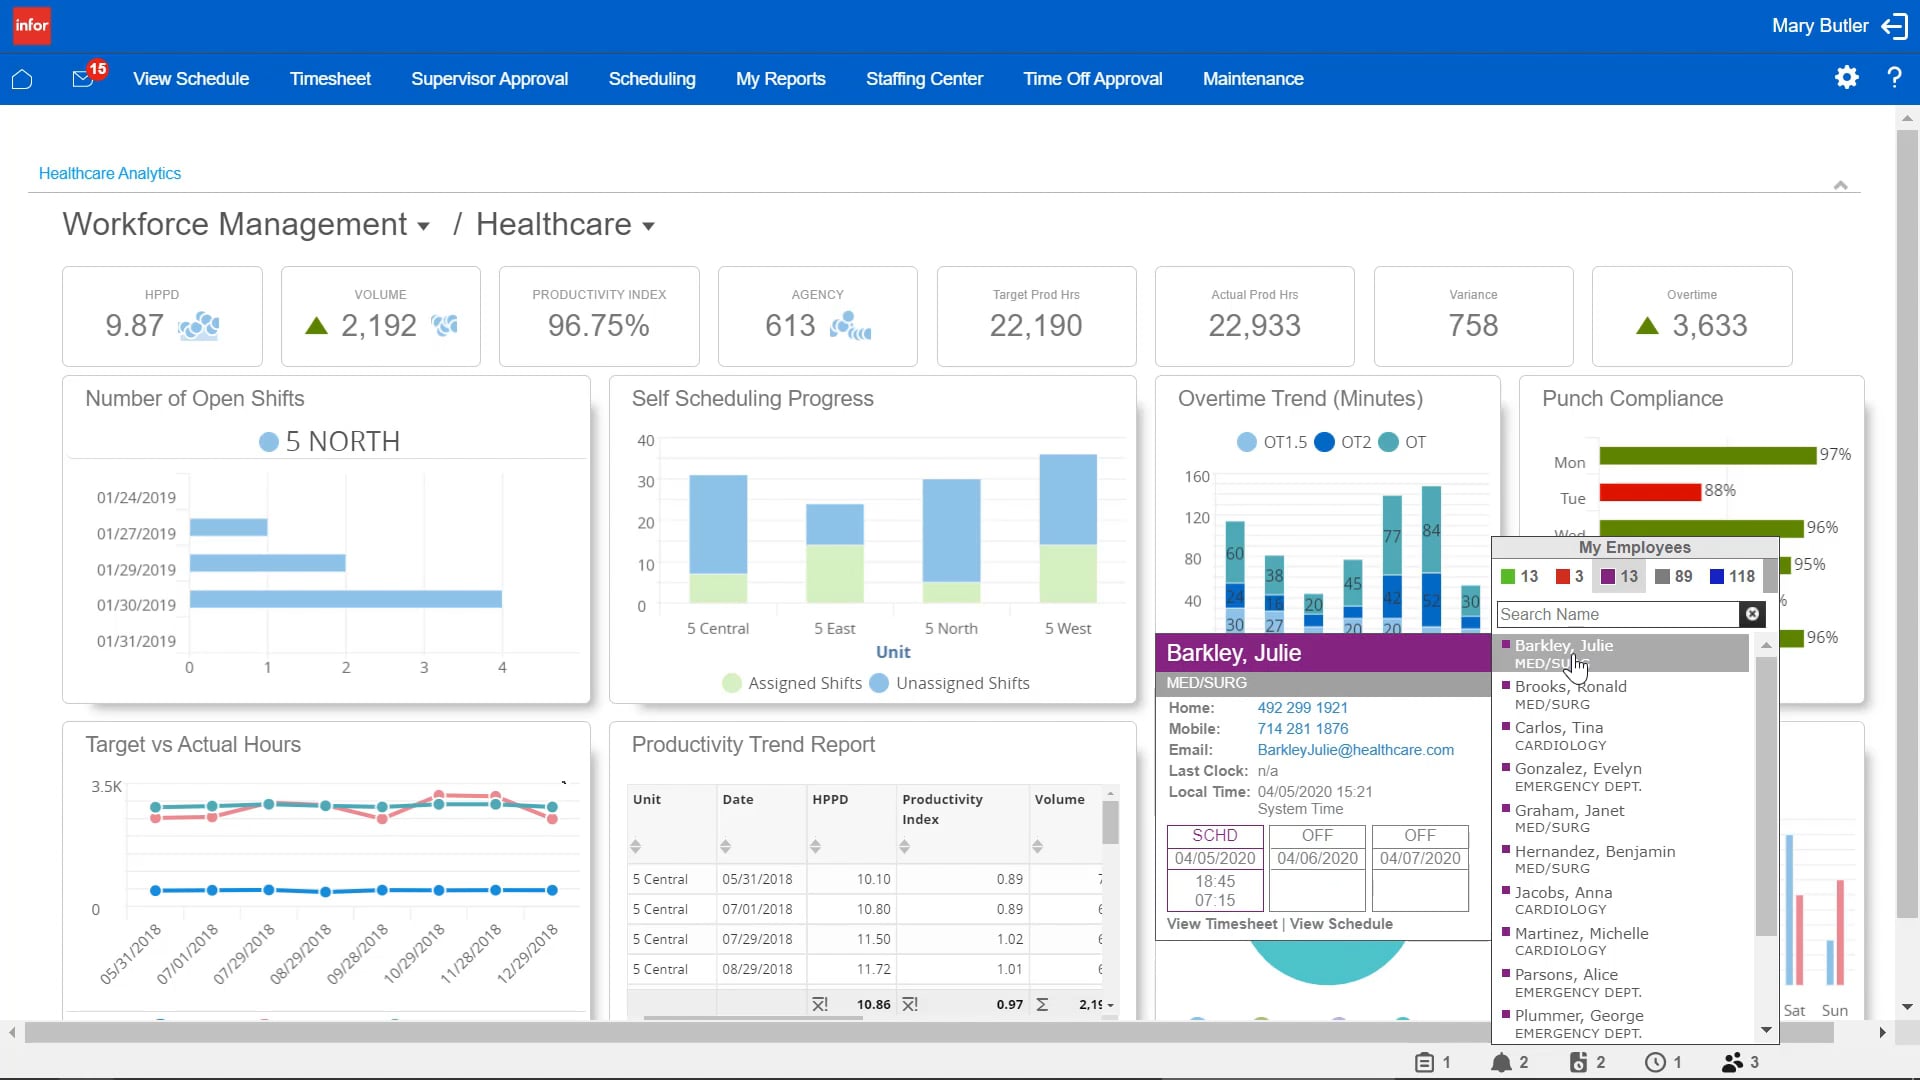Filter My Employees by red status 3
Screen dimensions: 1920x1080
[1570, 577]
